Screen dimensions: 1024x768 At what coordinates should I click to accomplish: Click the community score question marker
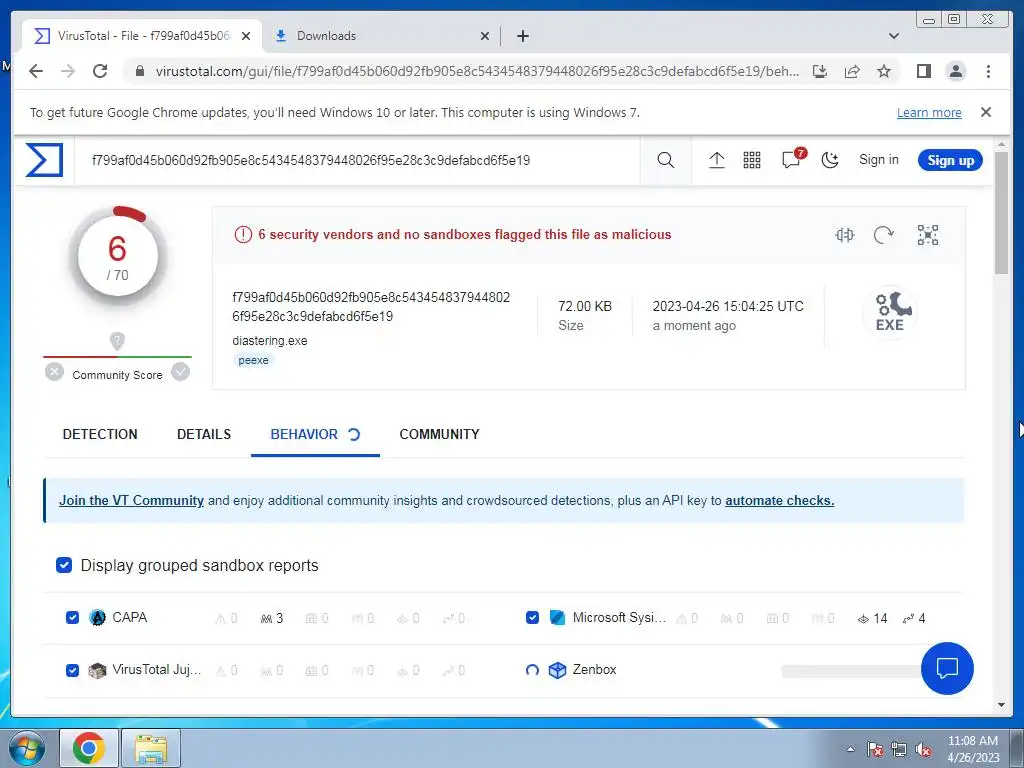point(117,340)
